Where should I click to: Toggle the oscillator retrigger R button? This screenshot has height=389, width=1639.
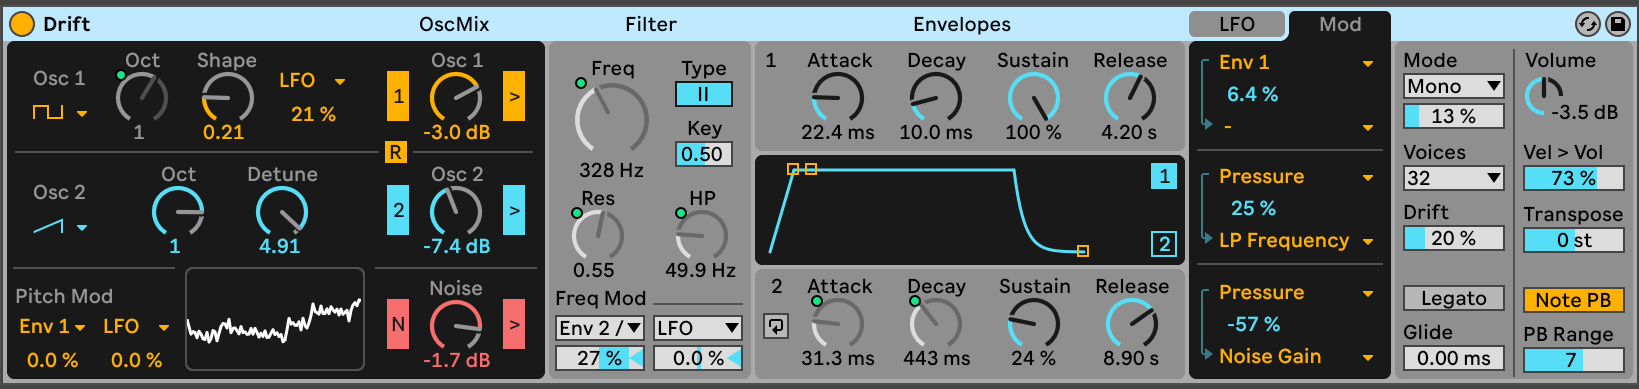(x=396, y=152)
